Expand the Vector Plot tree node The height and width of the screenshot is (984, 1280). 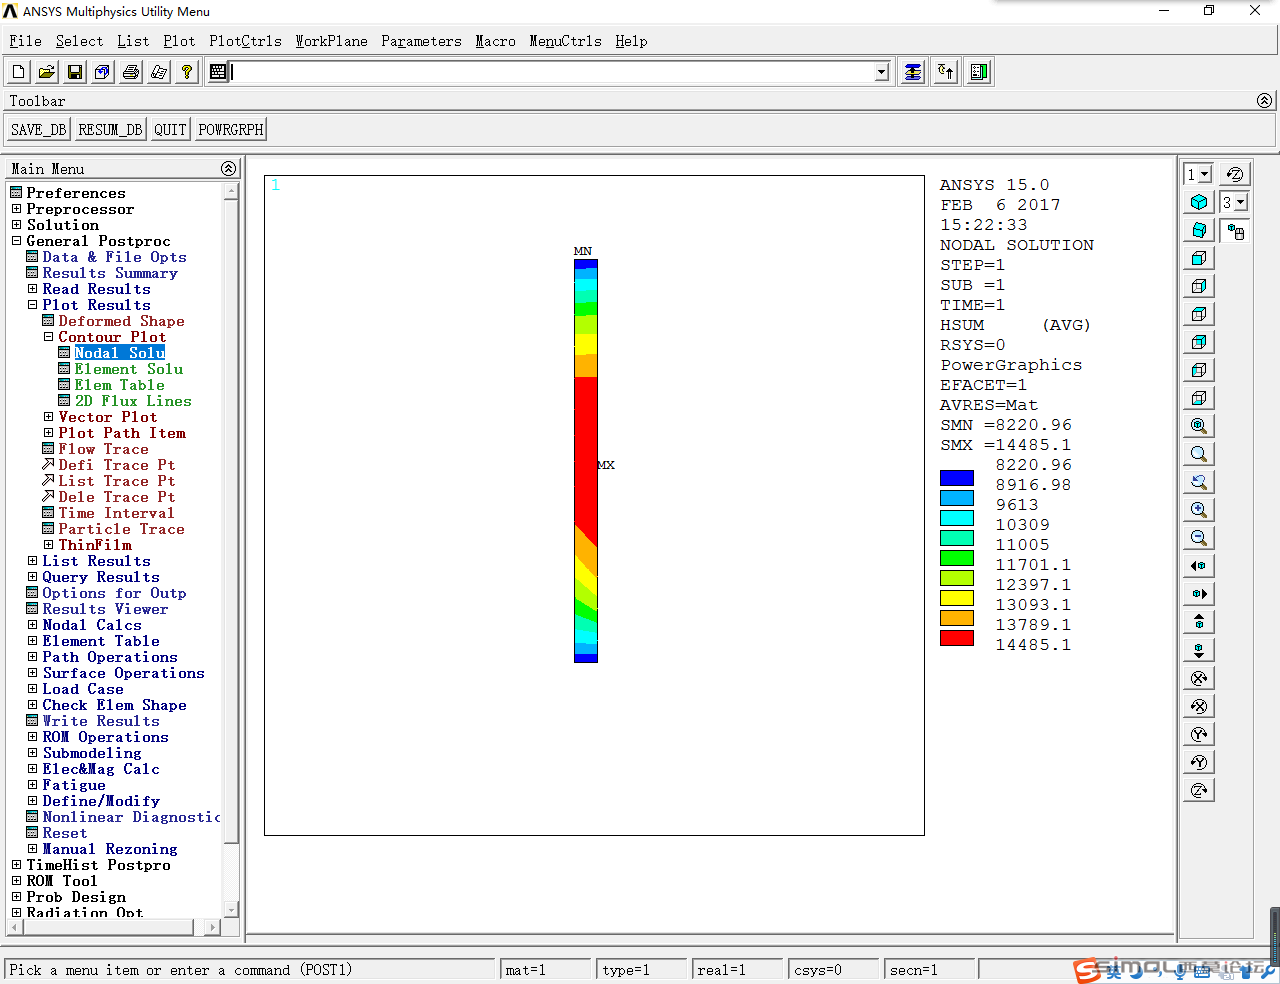pos(48,417)
